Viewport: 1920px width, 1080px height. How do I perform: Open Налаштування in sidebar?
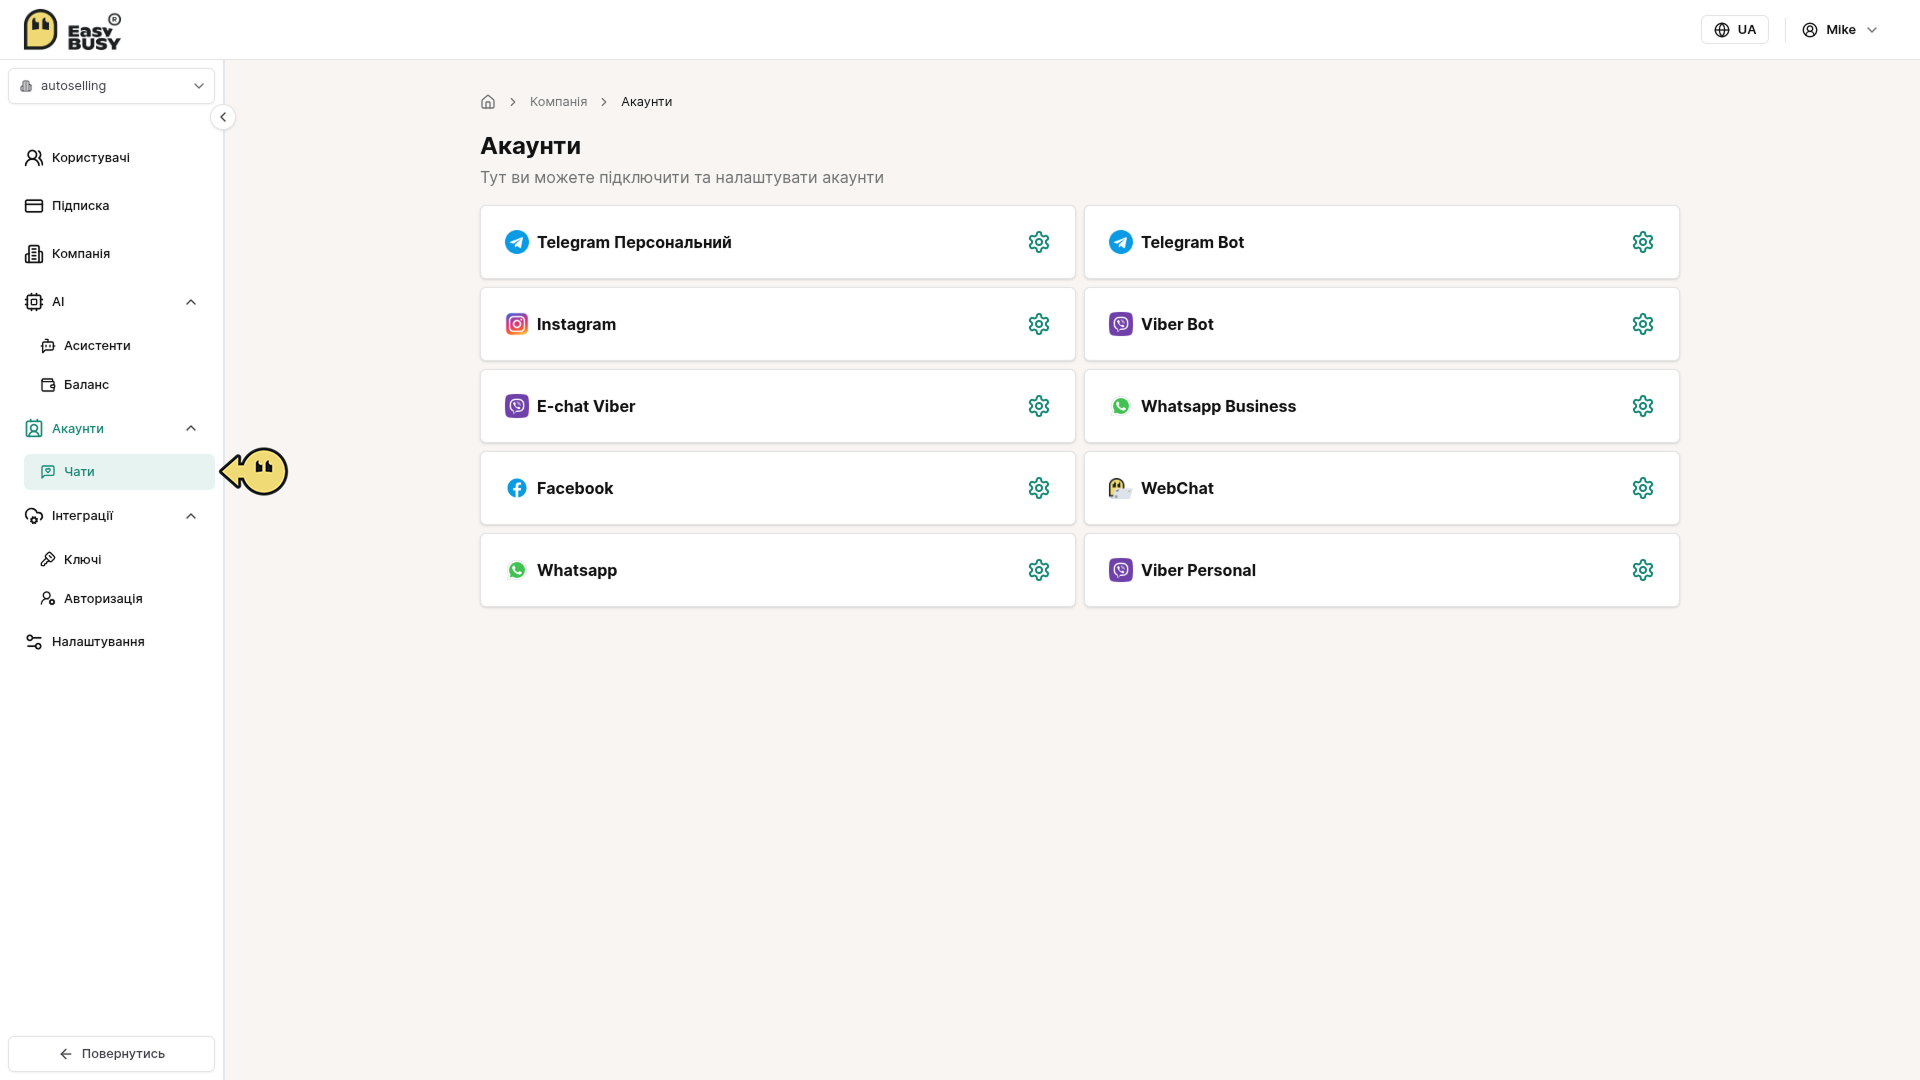click(112, 642)
